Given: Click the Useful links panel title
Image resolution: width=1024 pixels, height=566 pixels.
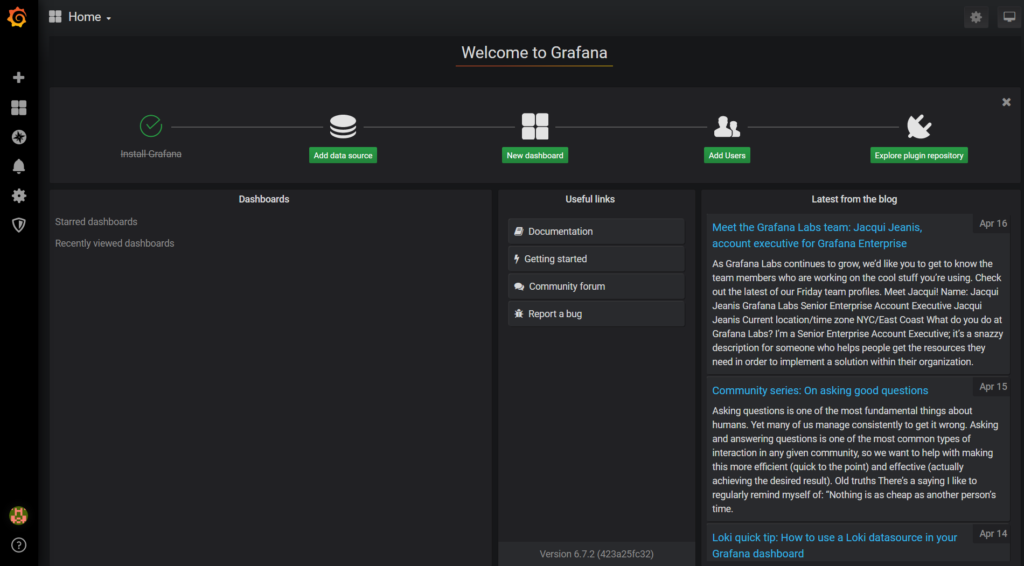Looking at the screenshot, I should (x=590, y=199).
